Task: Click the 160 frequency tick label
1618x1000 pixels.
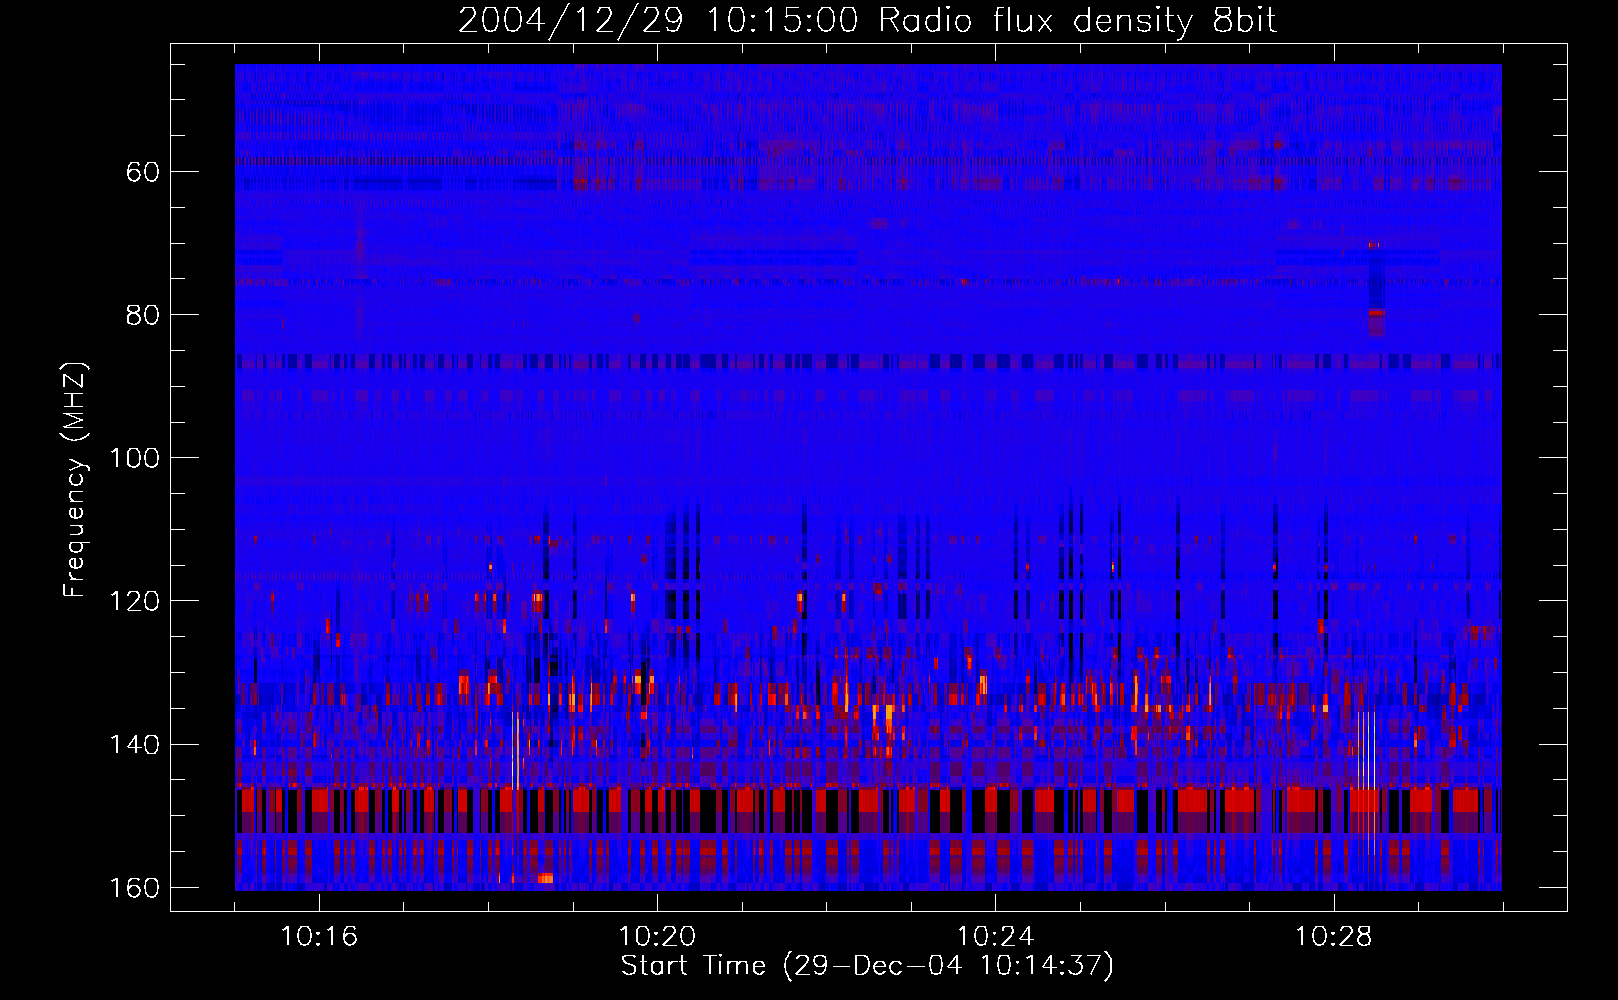Action: point(134,888)
